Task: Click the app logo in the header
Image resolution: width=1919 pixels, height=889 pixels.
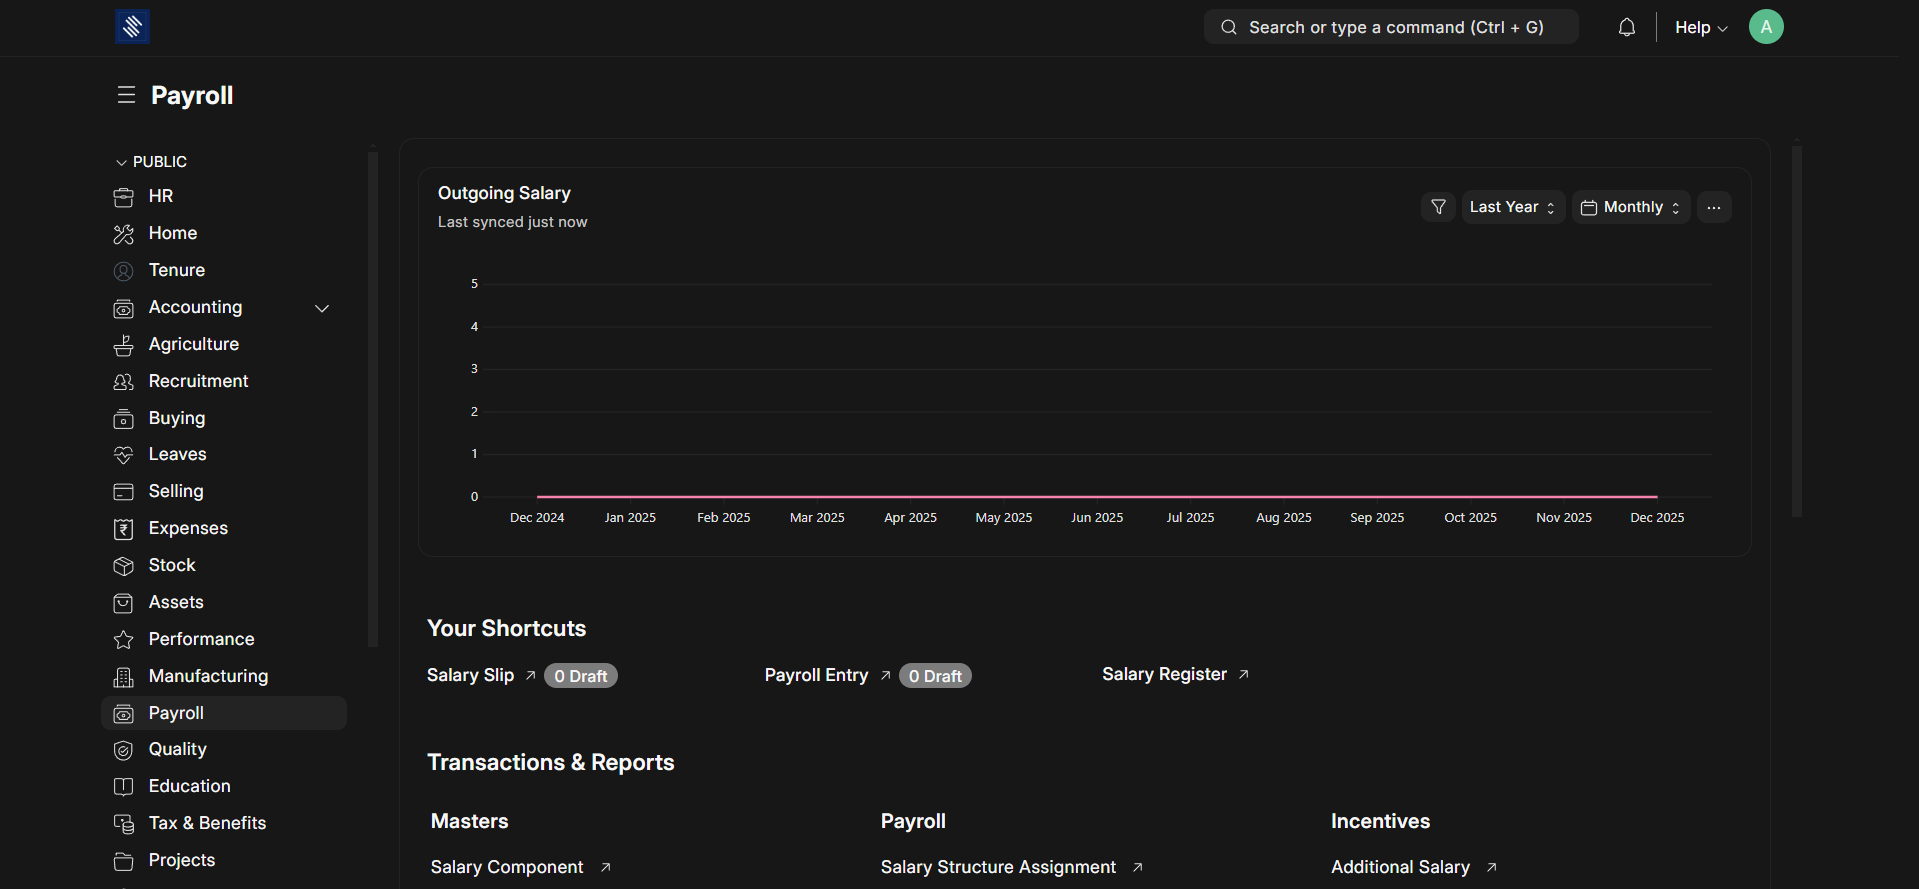Action: pos(132,27)
